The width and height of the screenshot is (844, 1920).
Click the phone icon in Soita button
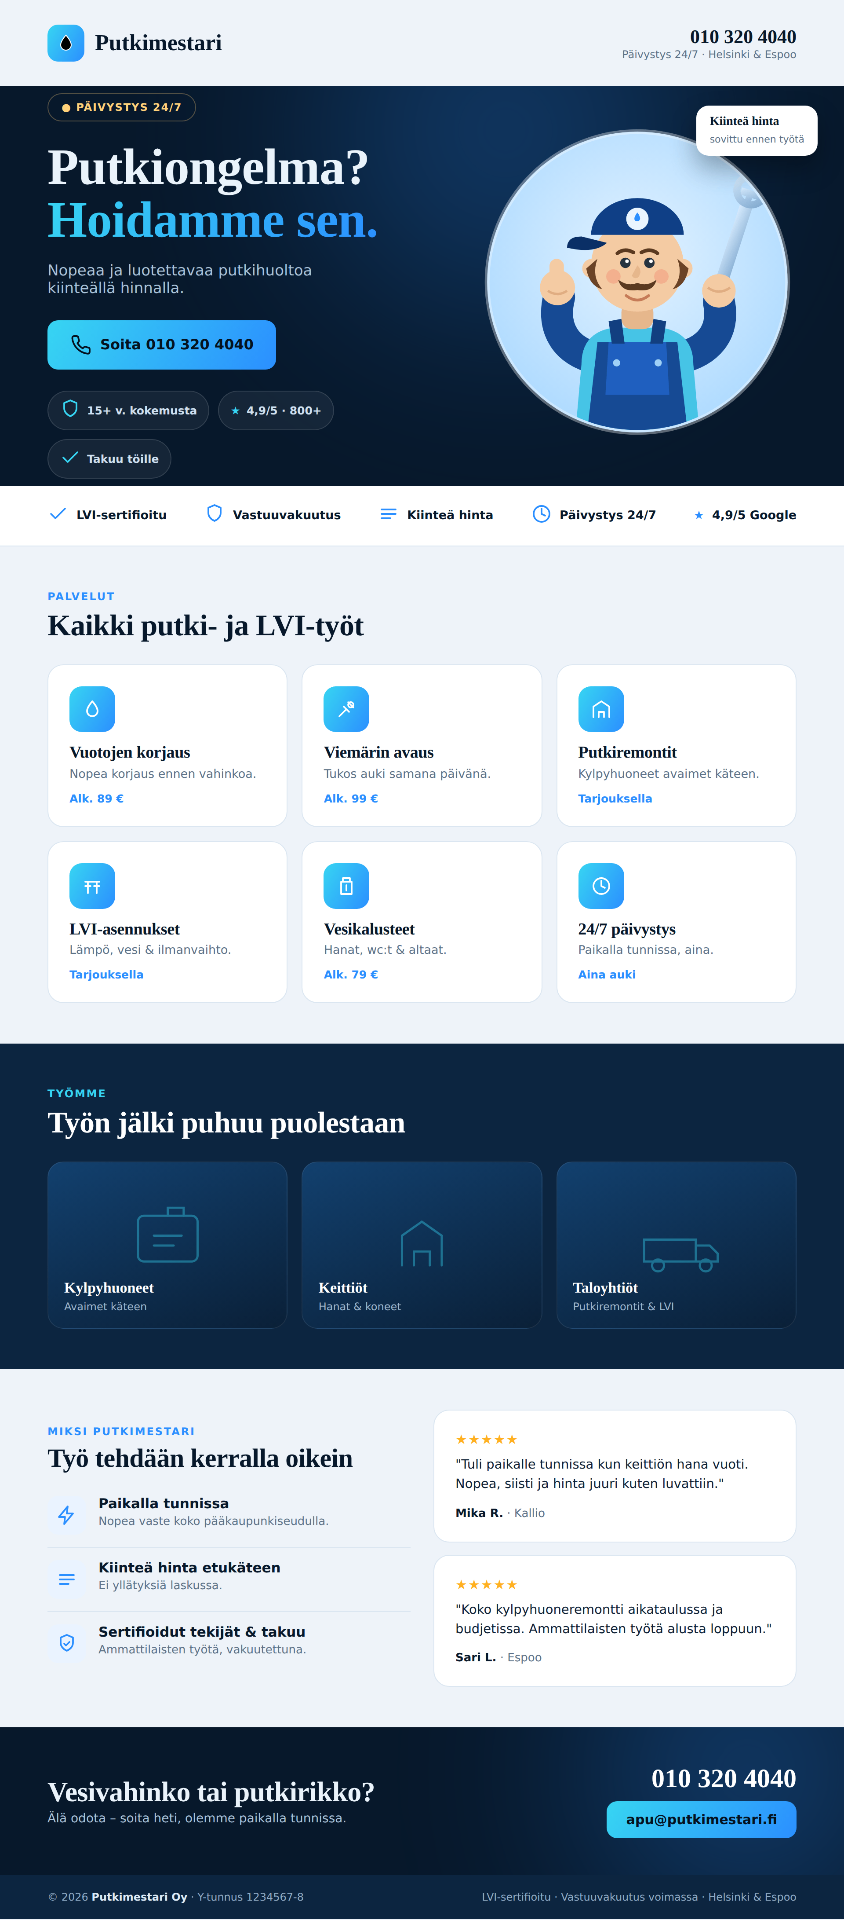click(x=81, y=345)
